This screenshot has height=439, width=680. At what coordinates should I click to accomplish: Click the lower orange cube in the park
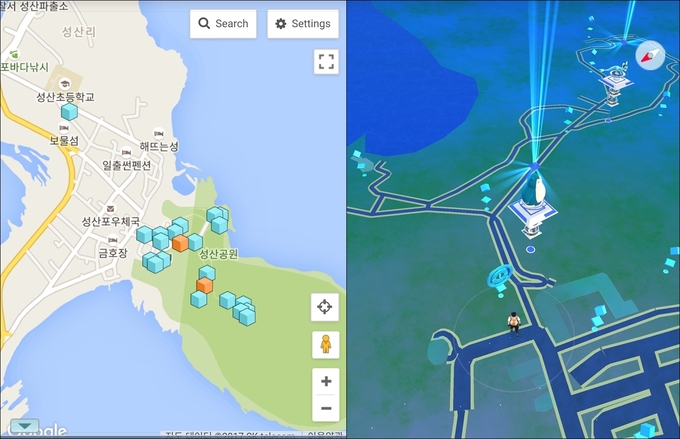[x=204, y=285]
